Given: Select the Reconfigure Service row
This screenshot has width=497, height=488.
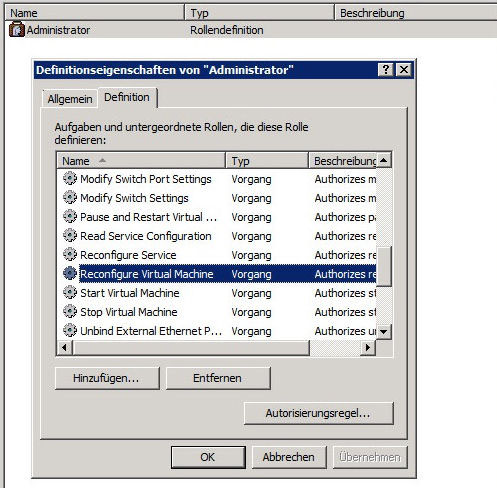Looking at the screenshot, I should [x=217, y=255].
